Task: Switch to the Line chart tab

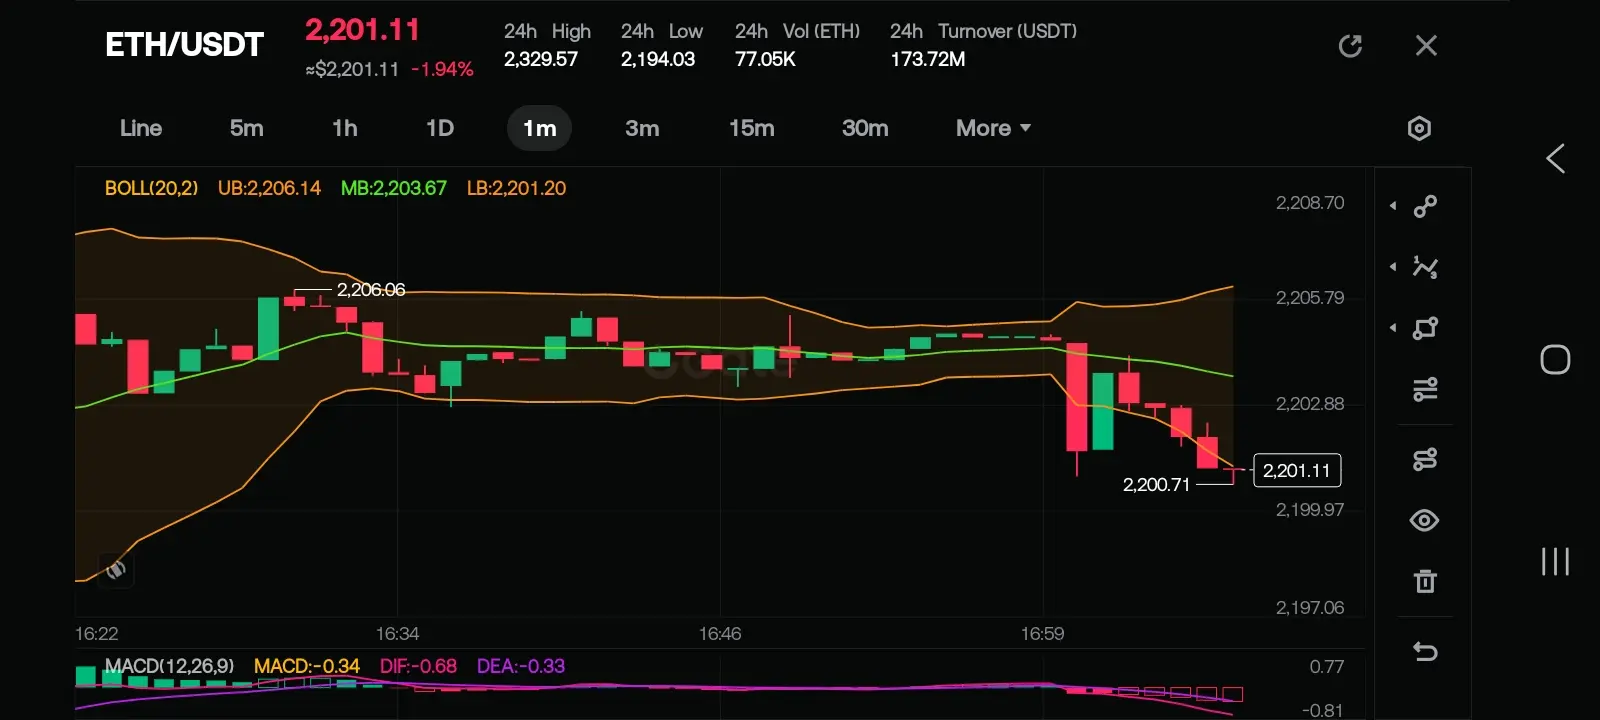Action: [141, 128]
